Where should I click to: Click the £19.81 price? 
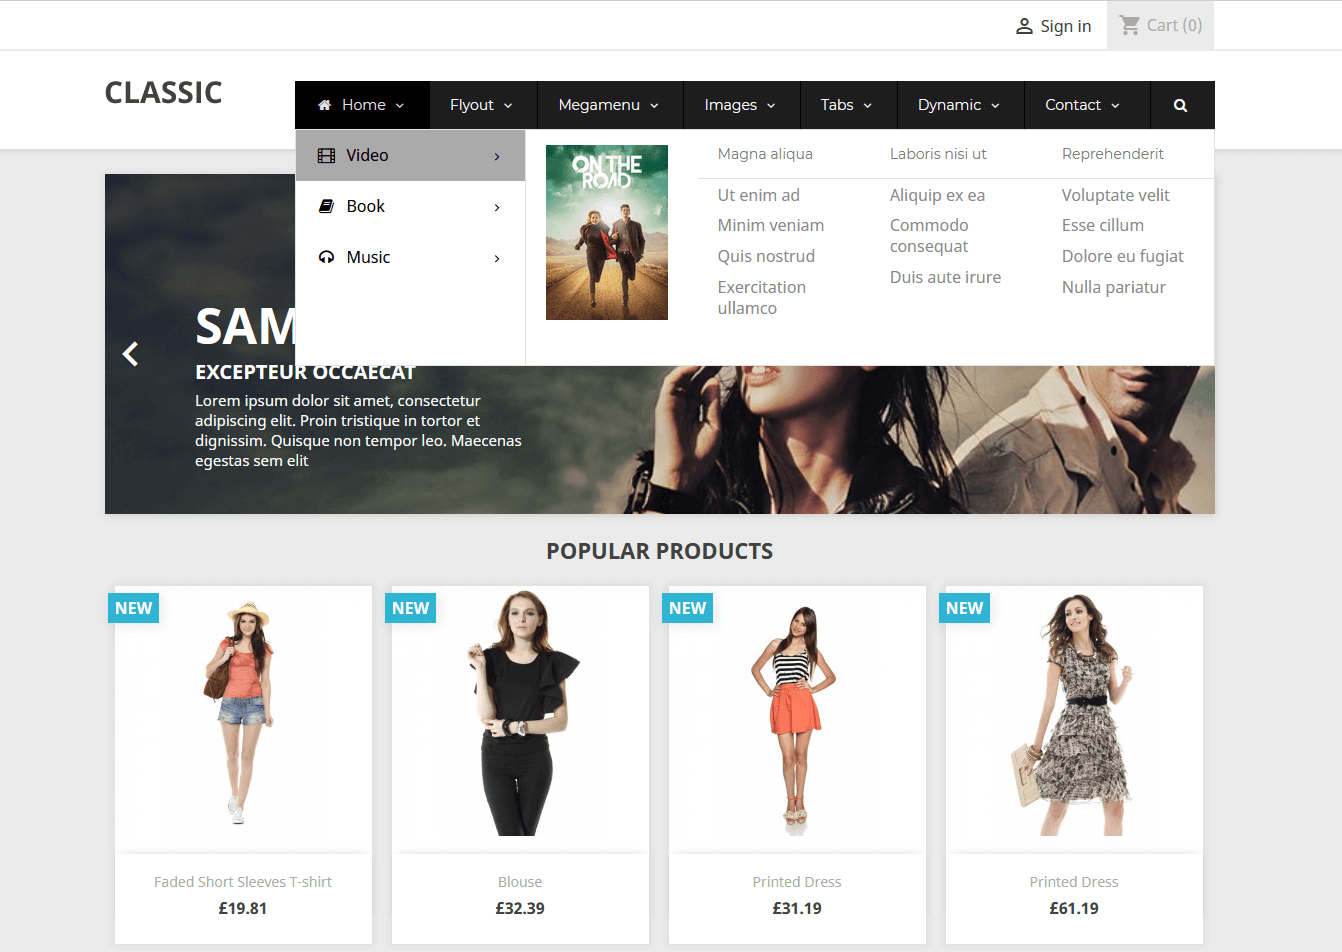(243, 908)
